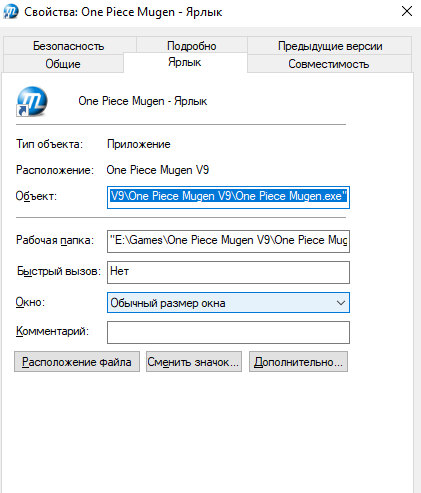This screenshot has width=421, height=493.
Task: Click the Mugen logo in the title bar
Action: point(11,12)
